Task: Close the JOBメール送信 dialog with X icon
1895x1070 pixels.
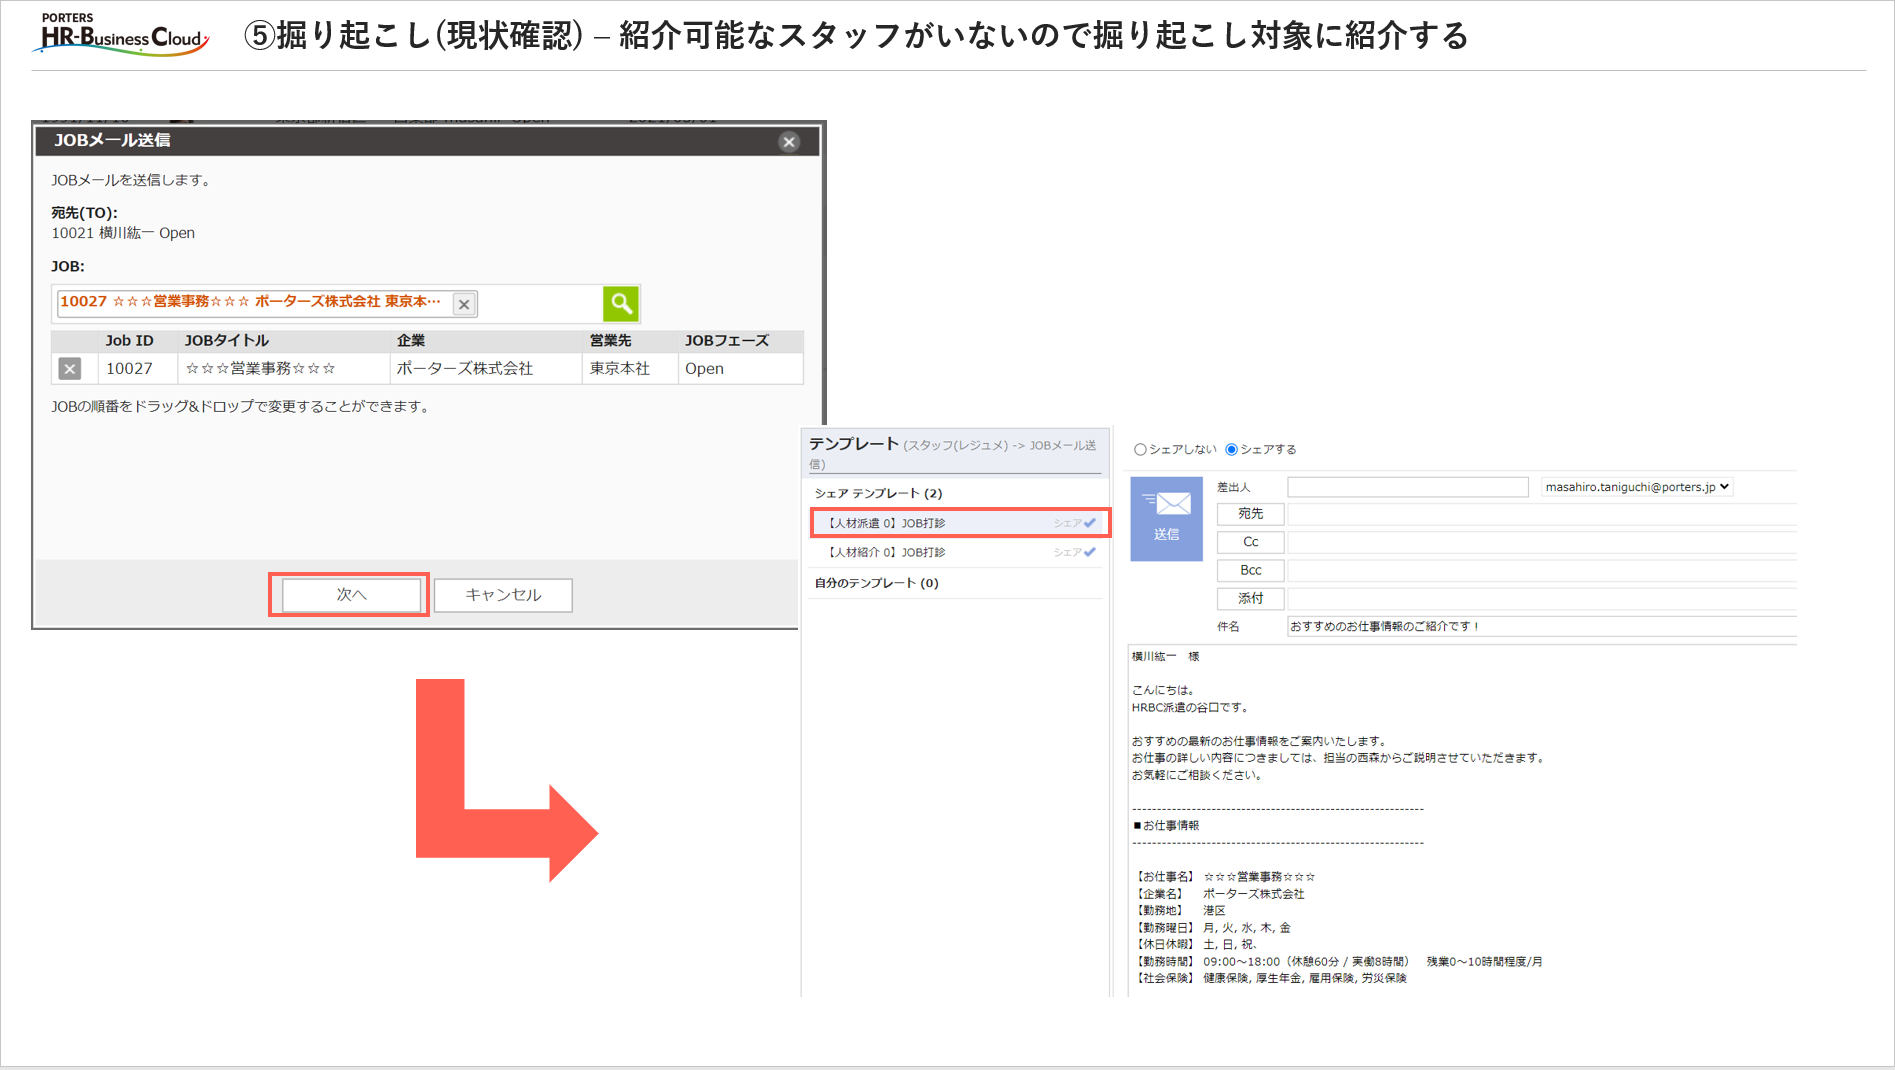Action: click(789, 142)
